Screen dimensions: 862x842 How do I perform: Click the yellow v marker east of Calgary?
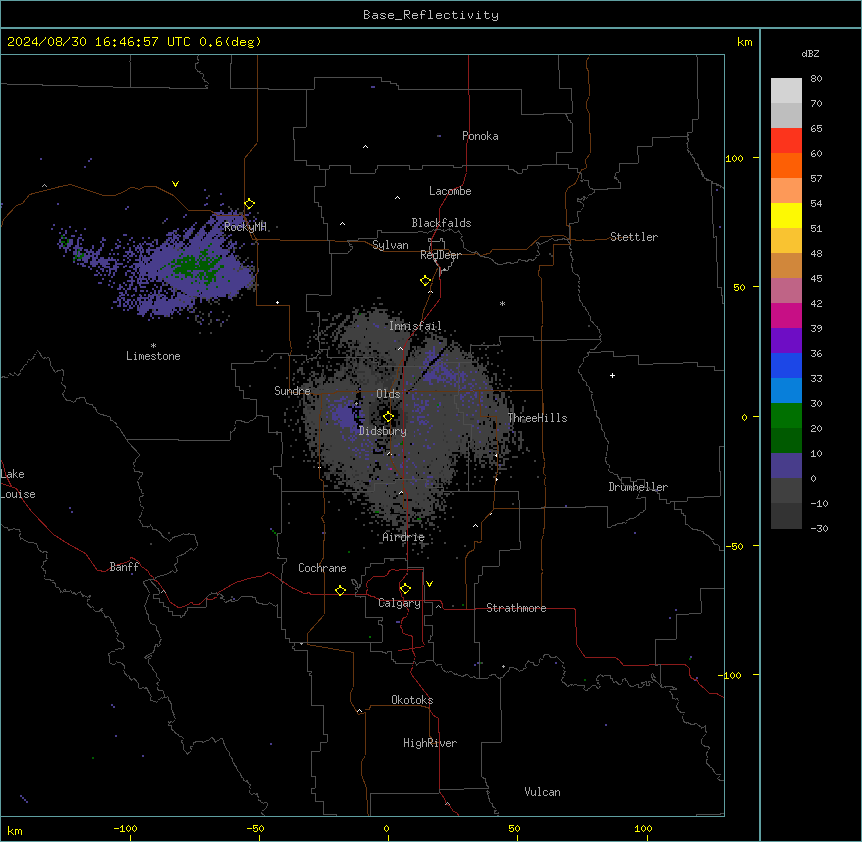coord(429,584)
